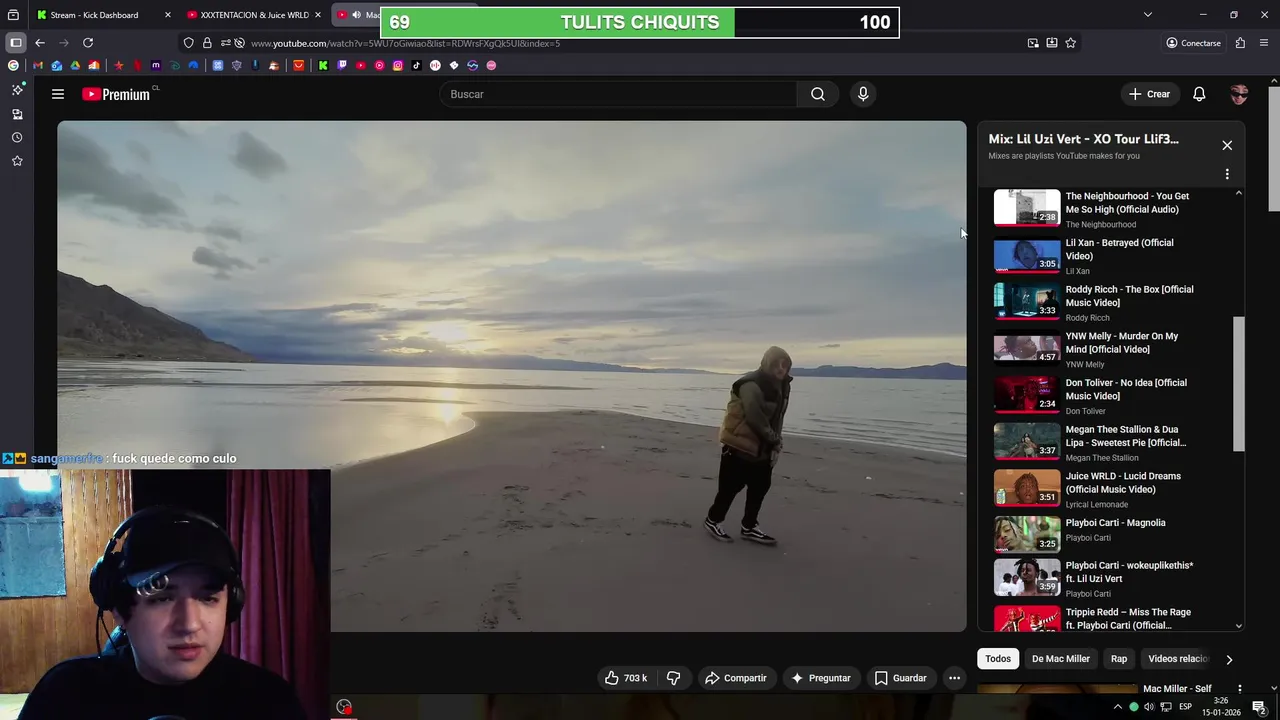Click the main page scrollbar thumb

point(1273,147)
